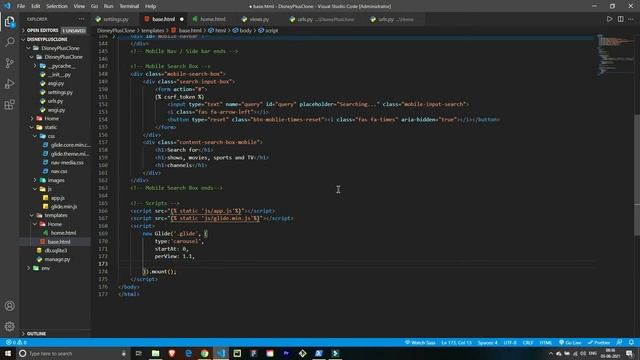This screenshot has height=360, width=640.
Task: Expand the images folder
Action: click(x=56, y=180)
